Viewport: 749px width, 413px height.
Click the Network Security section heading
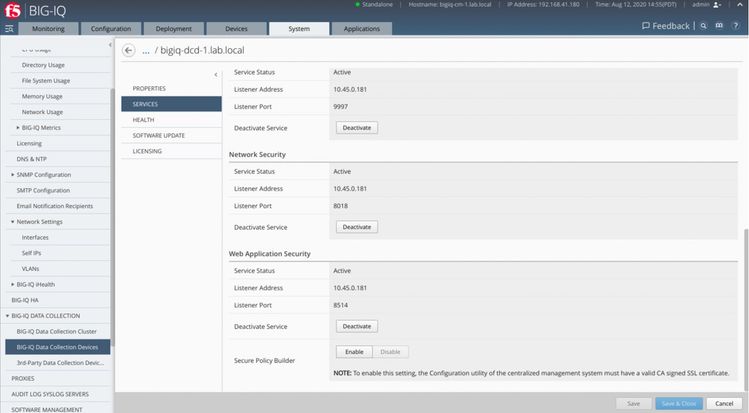[x=257, y=155]
